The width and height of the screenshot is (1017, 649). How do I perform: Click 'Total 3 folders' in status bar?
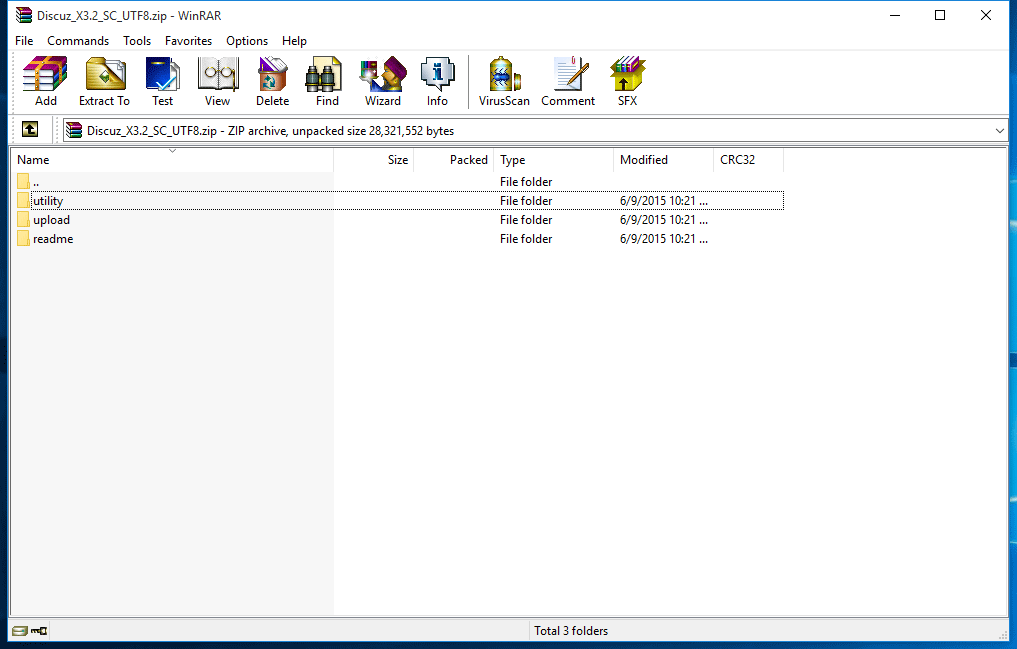(571, 631)
